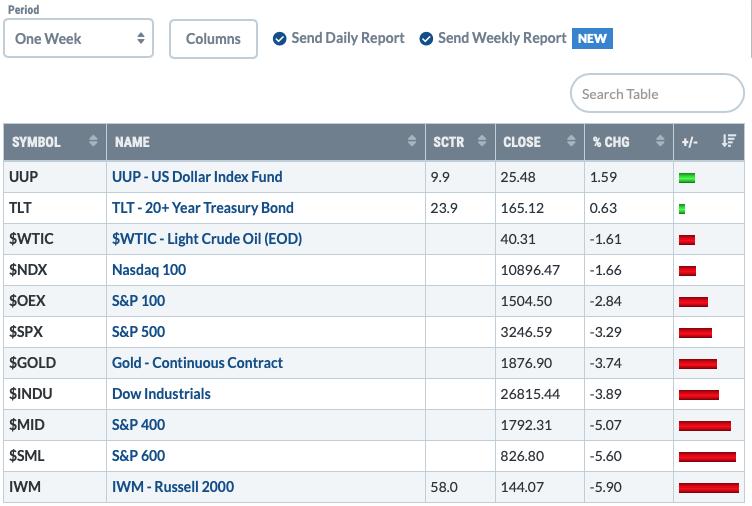Viewport: 752px width, 506px height.
Task: Click close value 165.12
Action: tap(522, 208)
